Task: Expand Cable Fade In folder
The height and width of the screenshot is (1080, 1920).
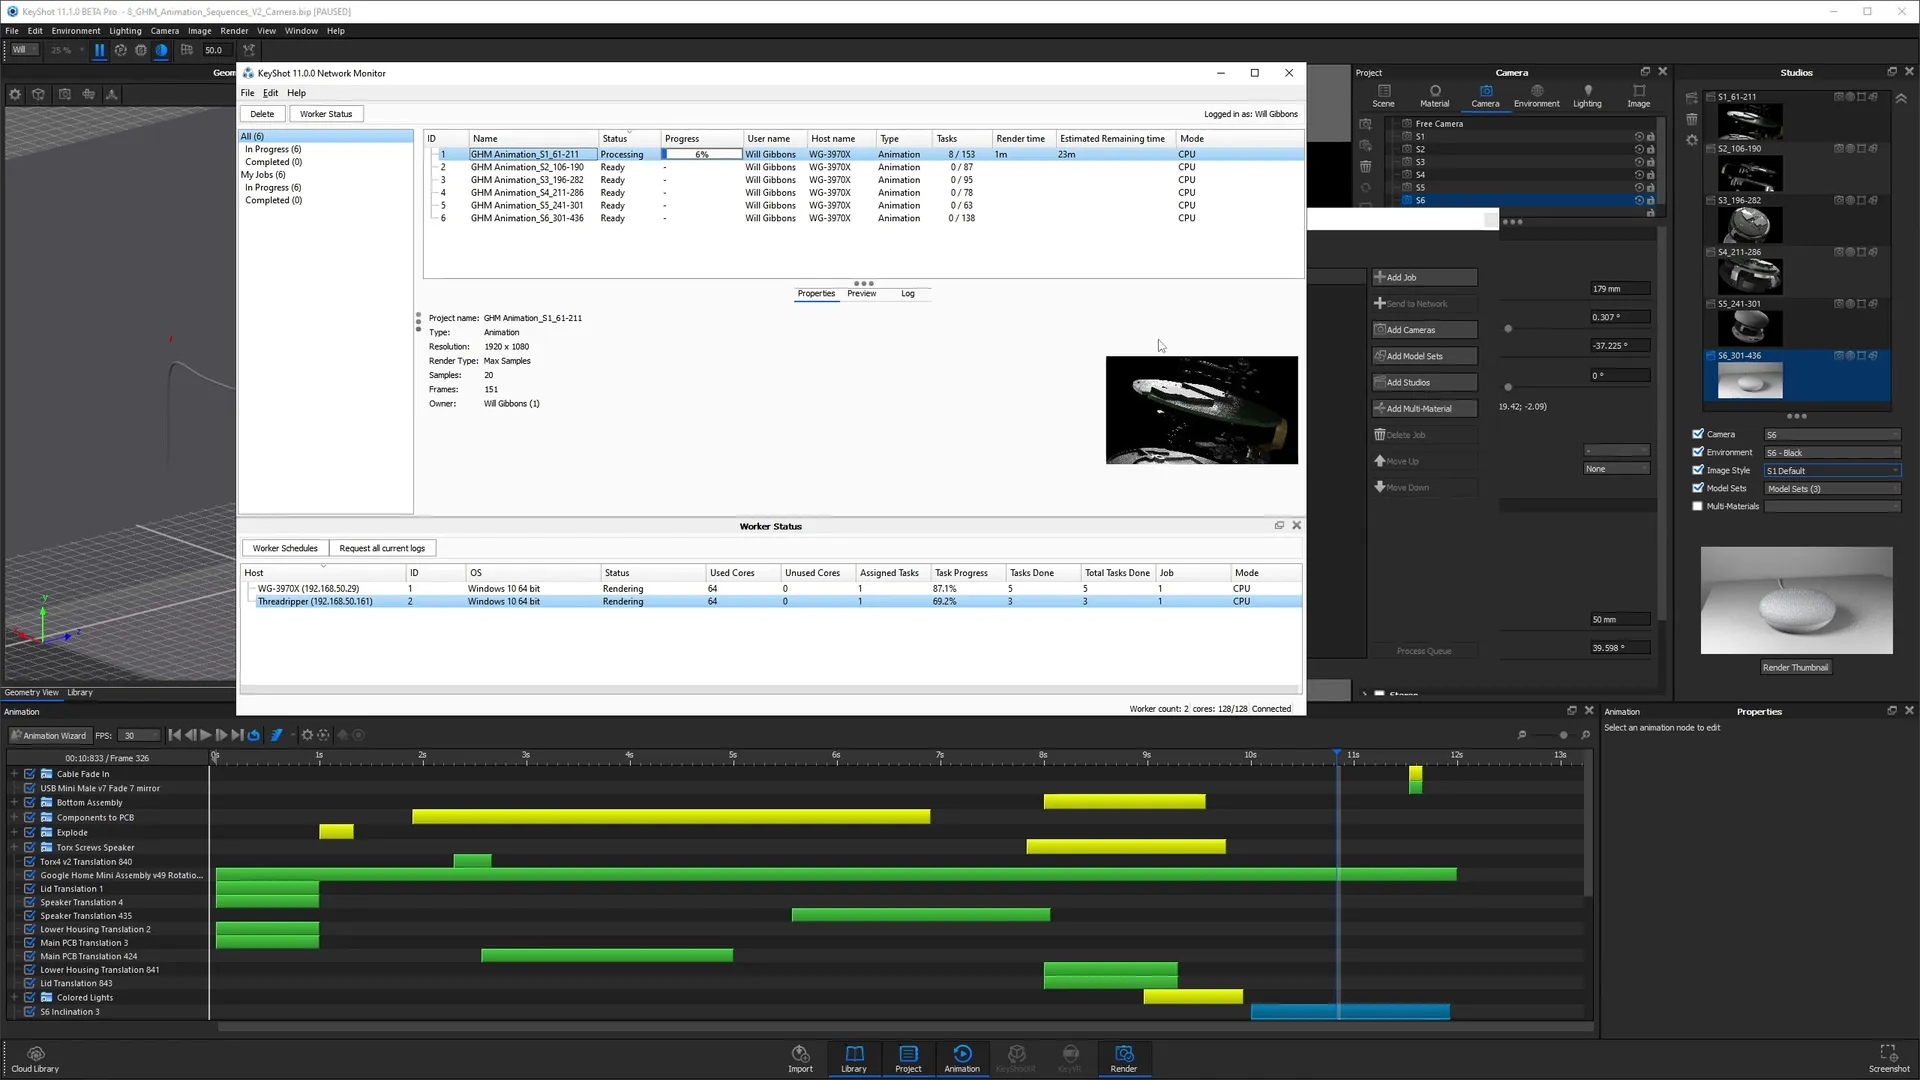Action: (14, 774)
